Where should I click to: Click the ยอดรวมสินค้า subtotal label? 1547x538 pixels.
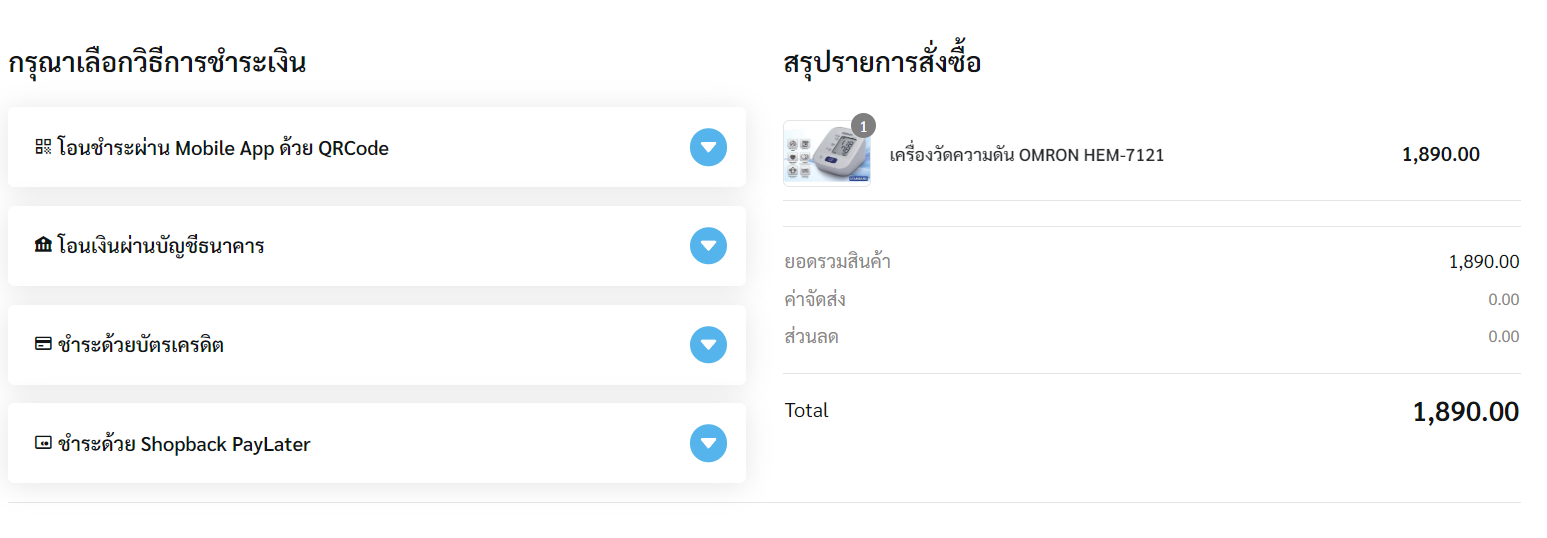838,263
